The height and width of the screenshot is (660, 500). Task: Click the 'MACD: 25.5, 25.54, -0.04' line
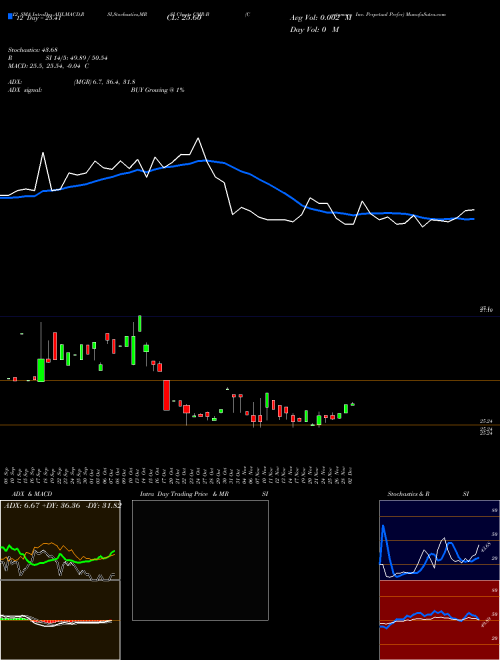pyautogui.click(x=48, y=66)
